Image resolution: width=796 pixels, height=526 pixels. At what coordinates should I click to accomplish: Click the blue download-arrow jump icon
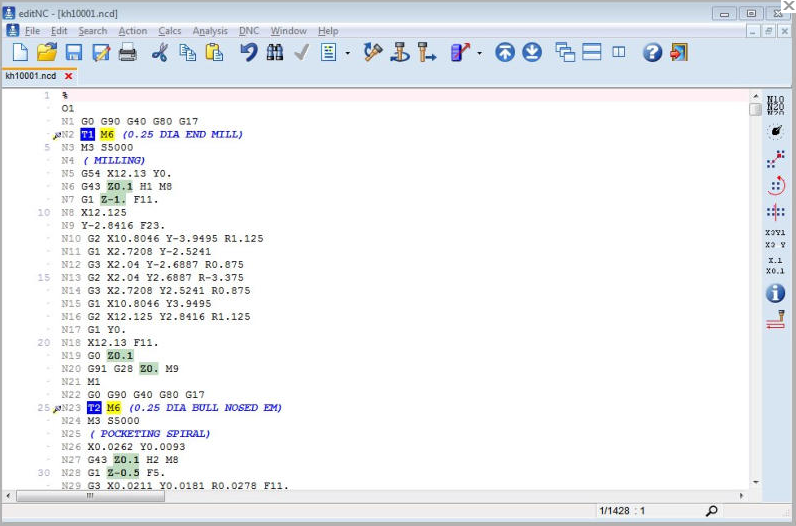532,53
